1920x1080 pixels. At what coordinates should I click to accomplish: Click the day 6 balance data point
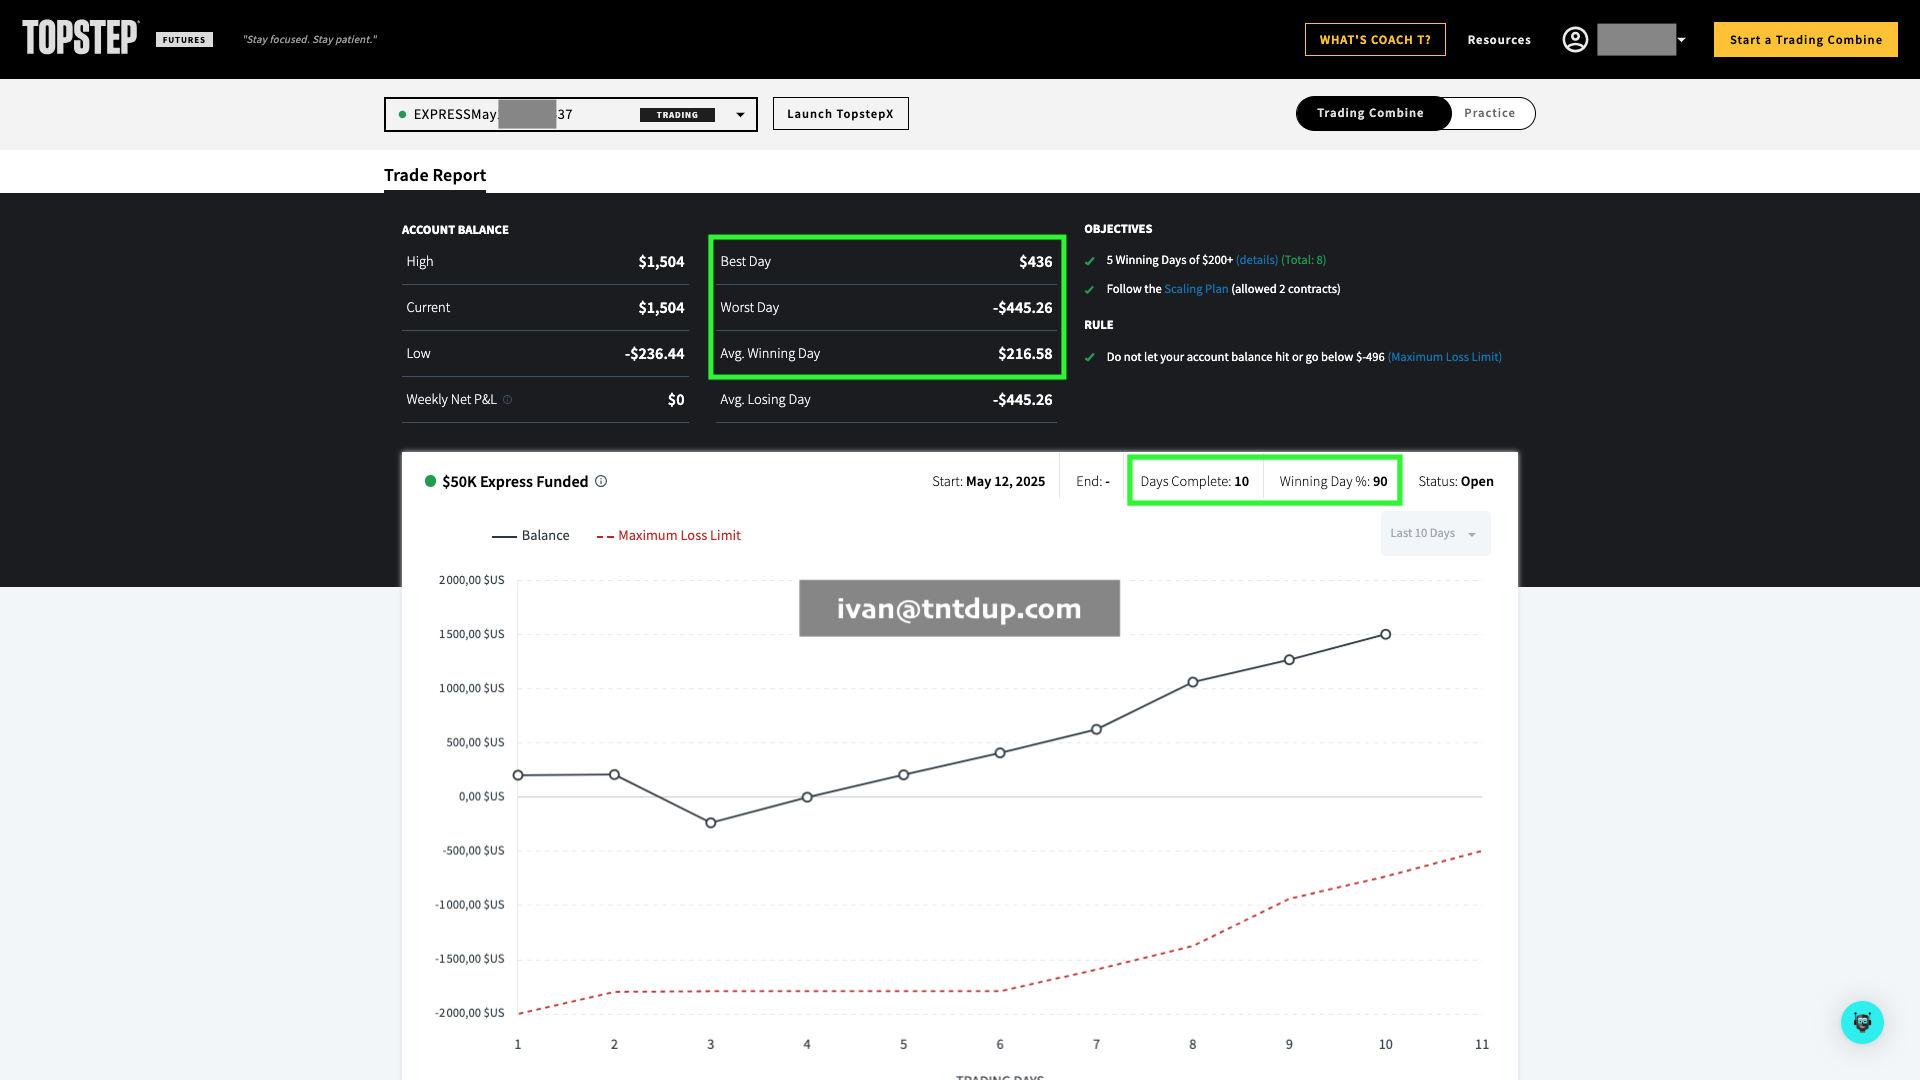click(1000, 753)
